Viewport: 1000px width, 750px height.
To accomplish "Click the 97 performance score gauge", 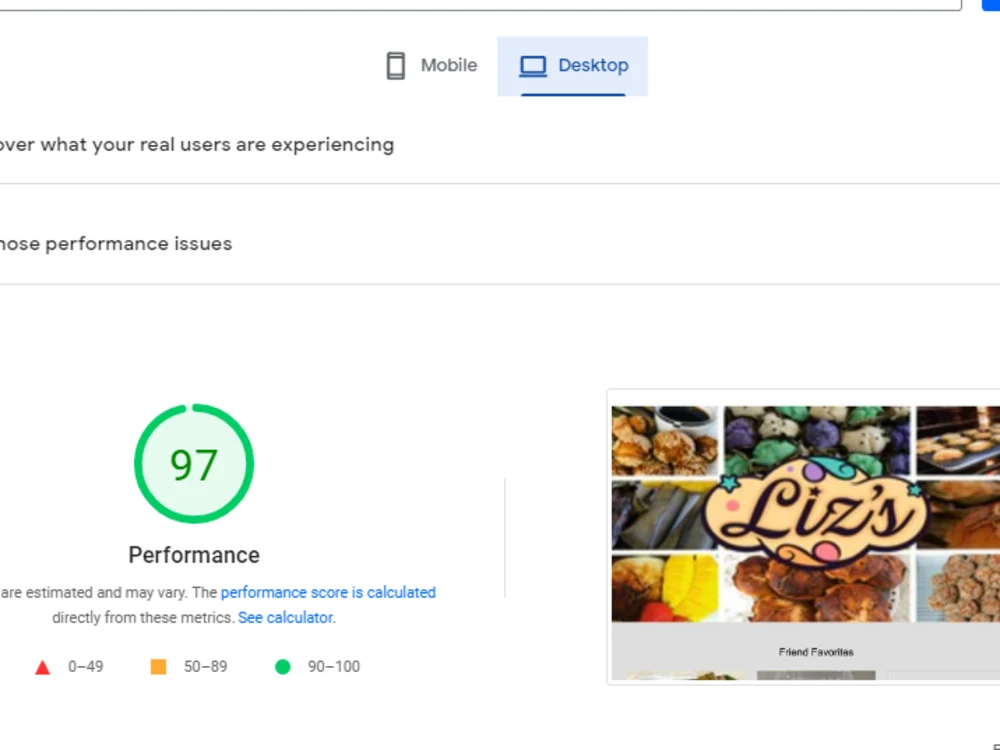I will (x=194, y=464).
